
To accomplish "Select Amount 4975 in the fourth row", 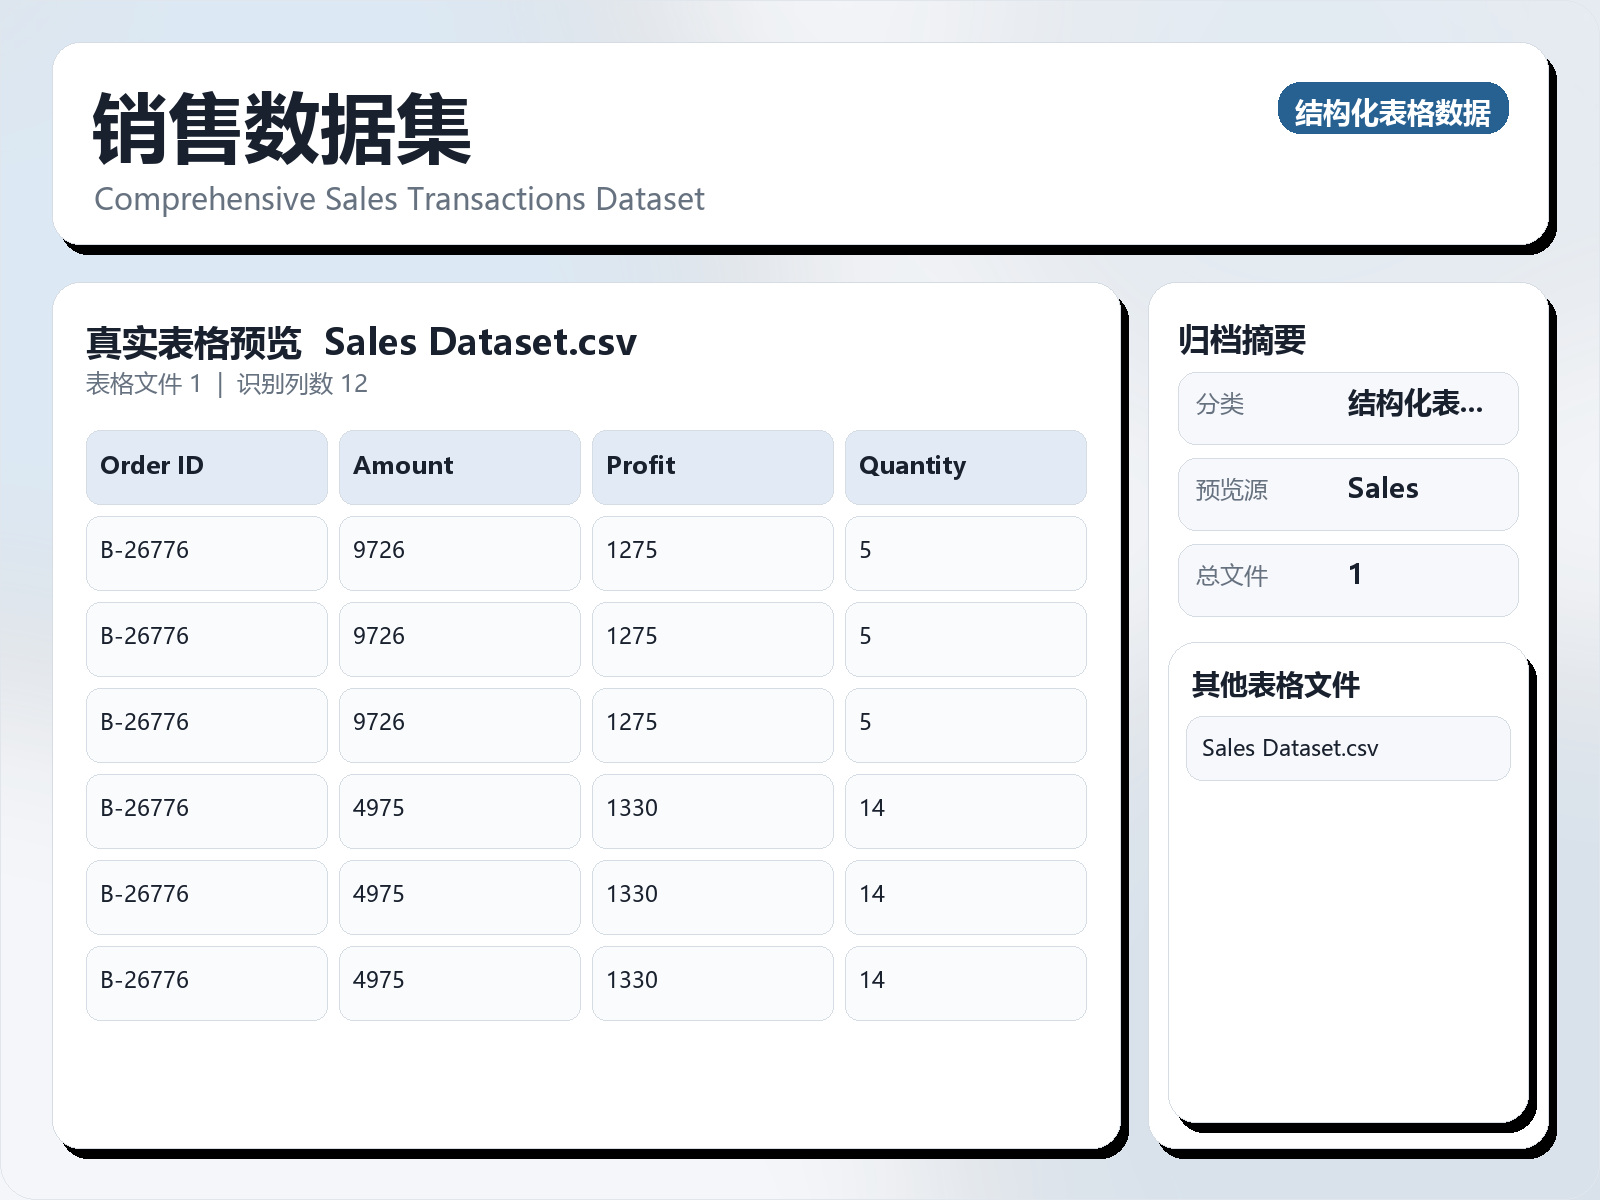I will click(459, 810).
